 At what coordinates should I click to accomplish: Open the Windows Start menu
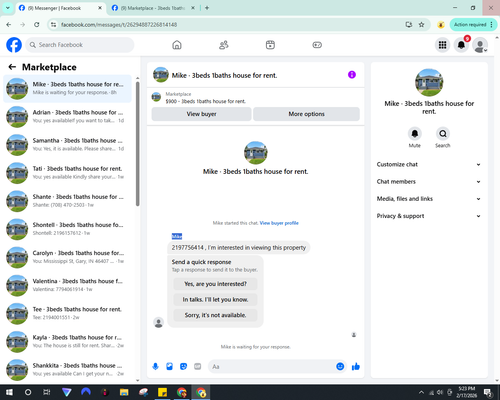[9, 392]
